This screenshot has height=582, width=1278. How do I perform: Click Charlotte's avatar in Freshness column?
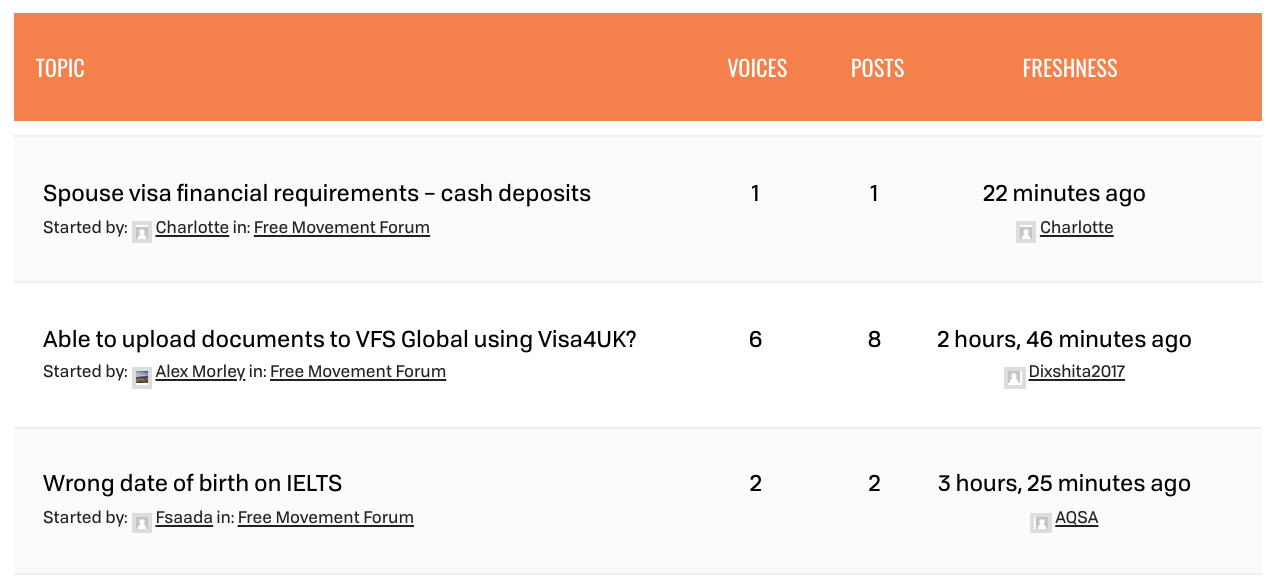1026,233
